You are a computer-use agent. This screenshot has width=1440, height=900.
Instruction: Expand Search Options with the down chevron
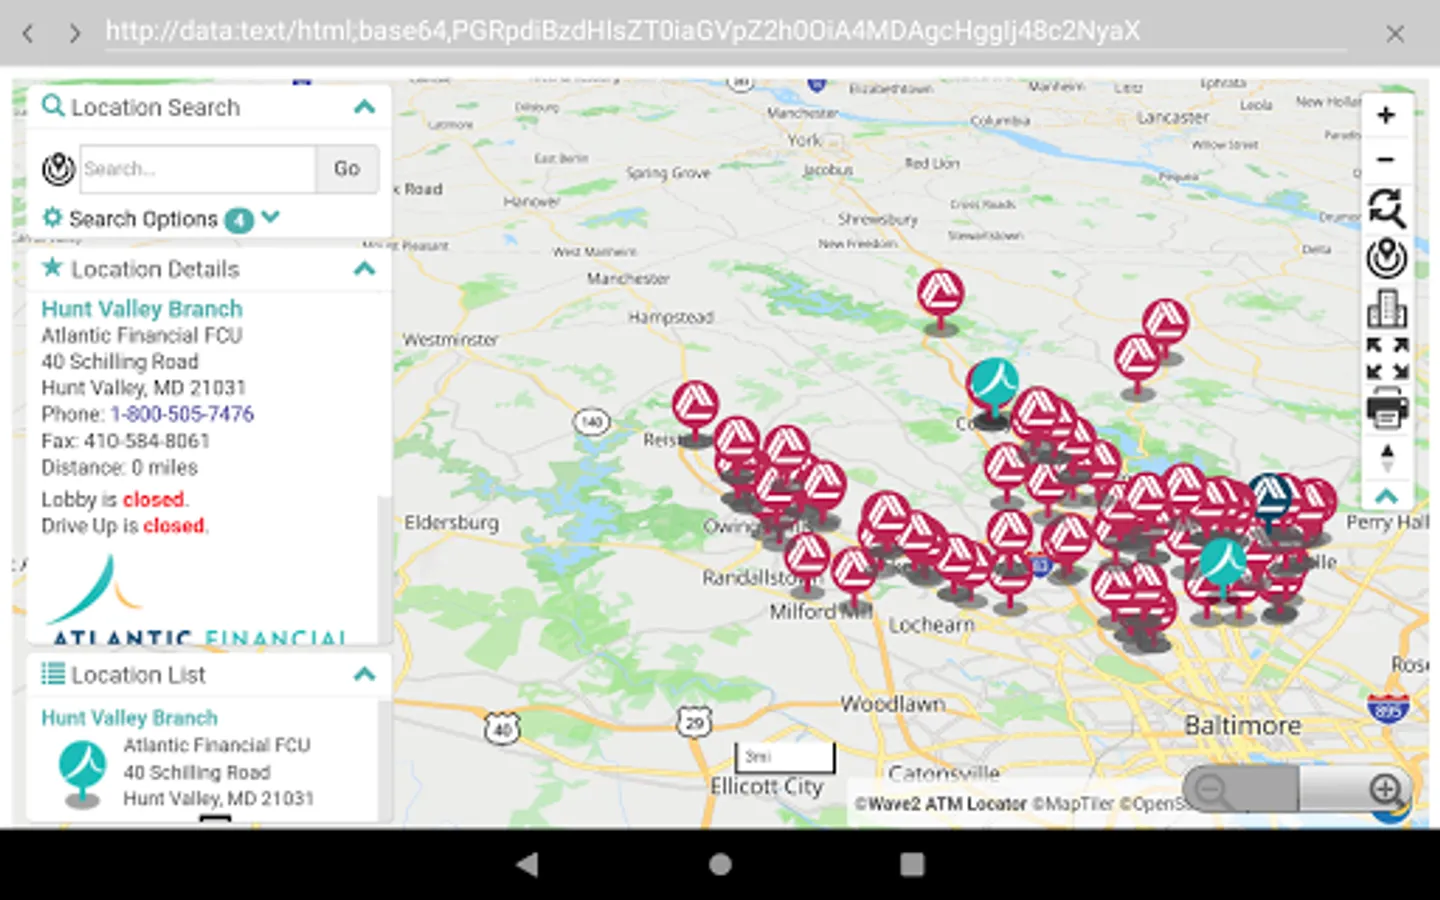270,217
